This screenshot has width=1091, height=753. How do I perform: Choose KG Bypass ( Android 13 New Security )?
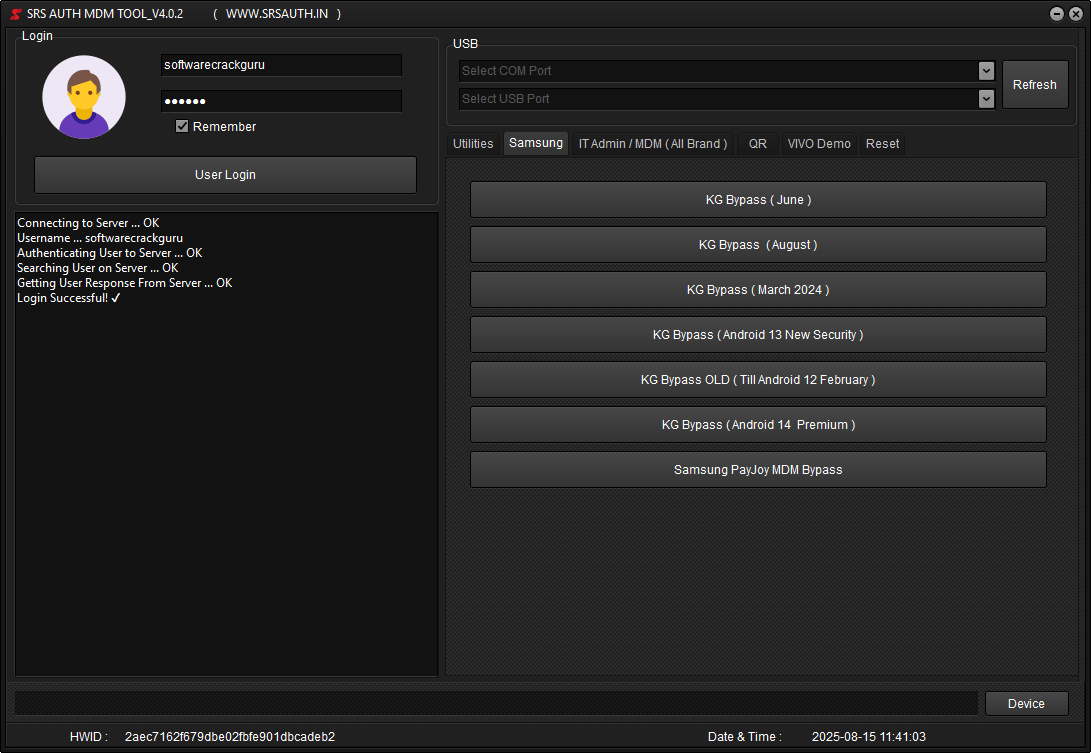pos(757,334)
